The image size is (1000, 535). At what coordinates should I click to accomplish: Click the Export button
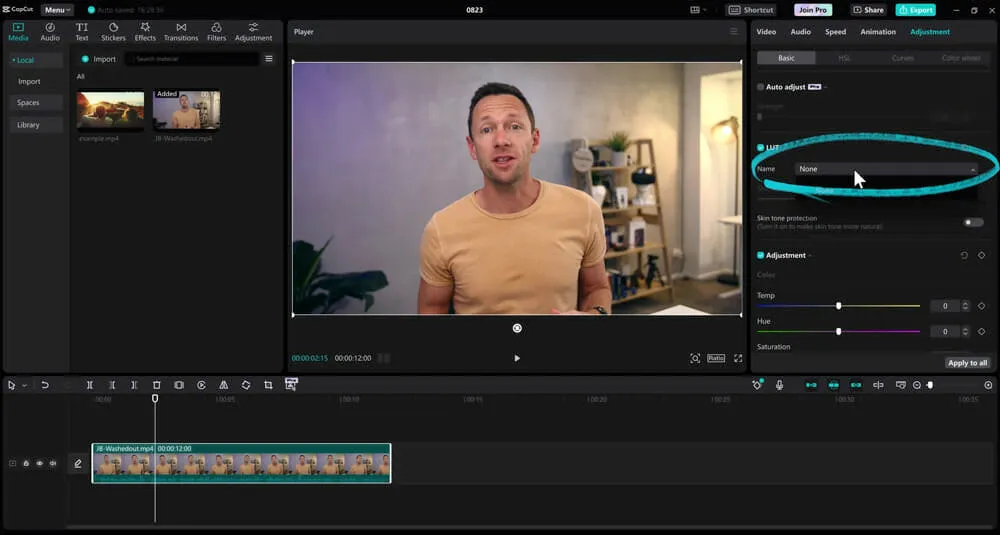[915, 10]
